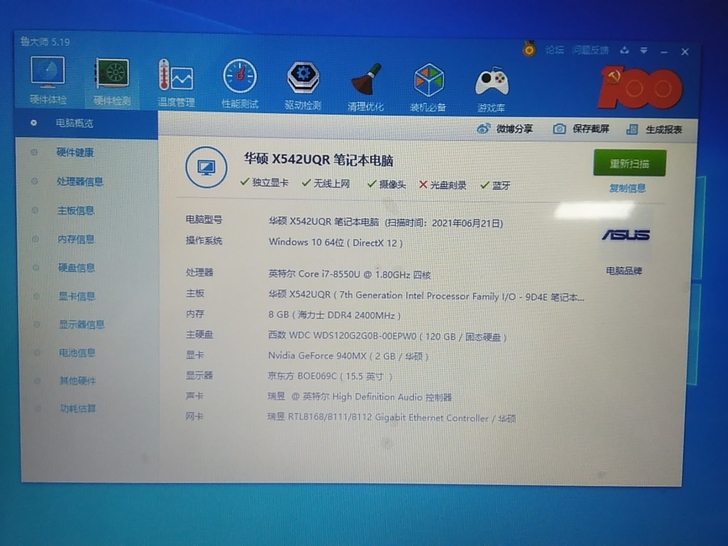Open 硬件体检 hardware checkup icon
728x546 pixels.
(48, 79)
